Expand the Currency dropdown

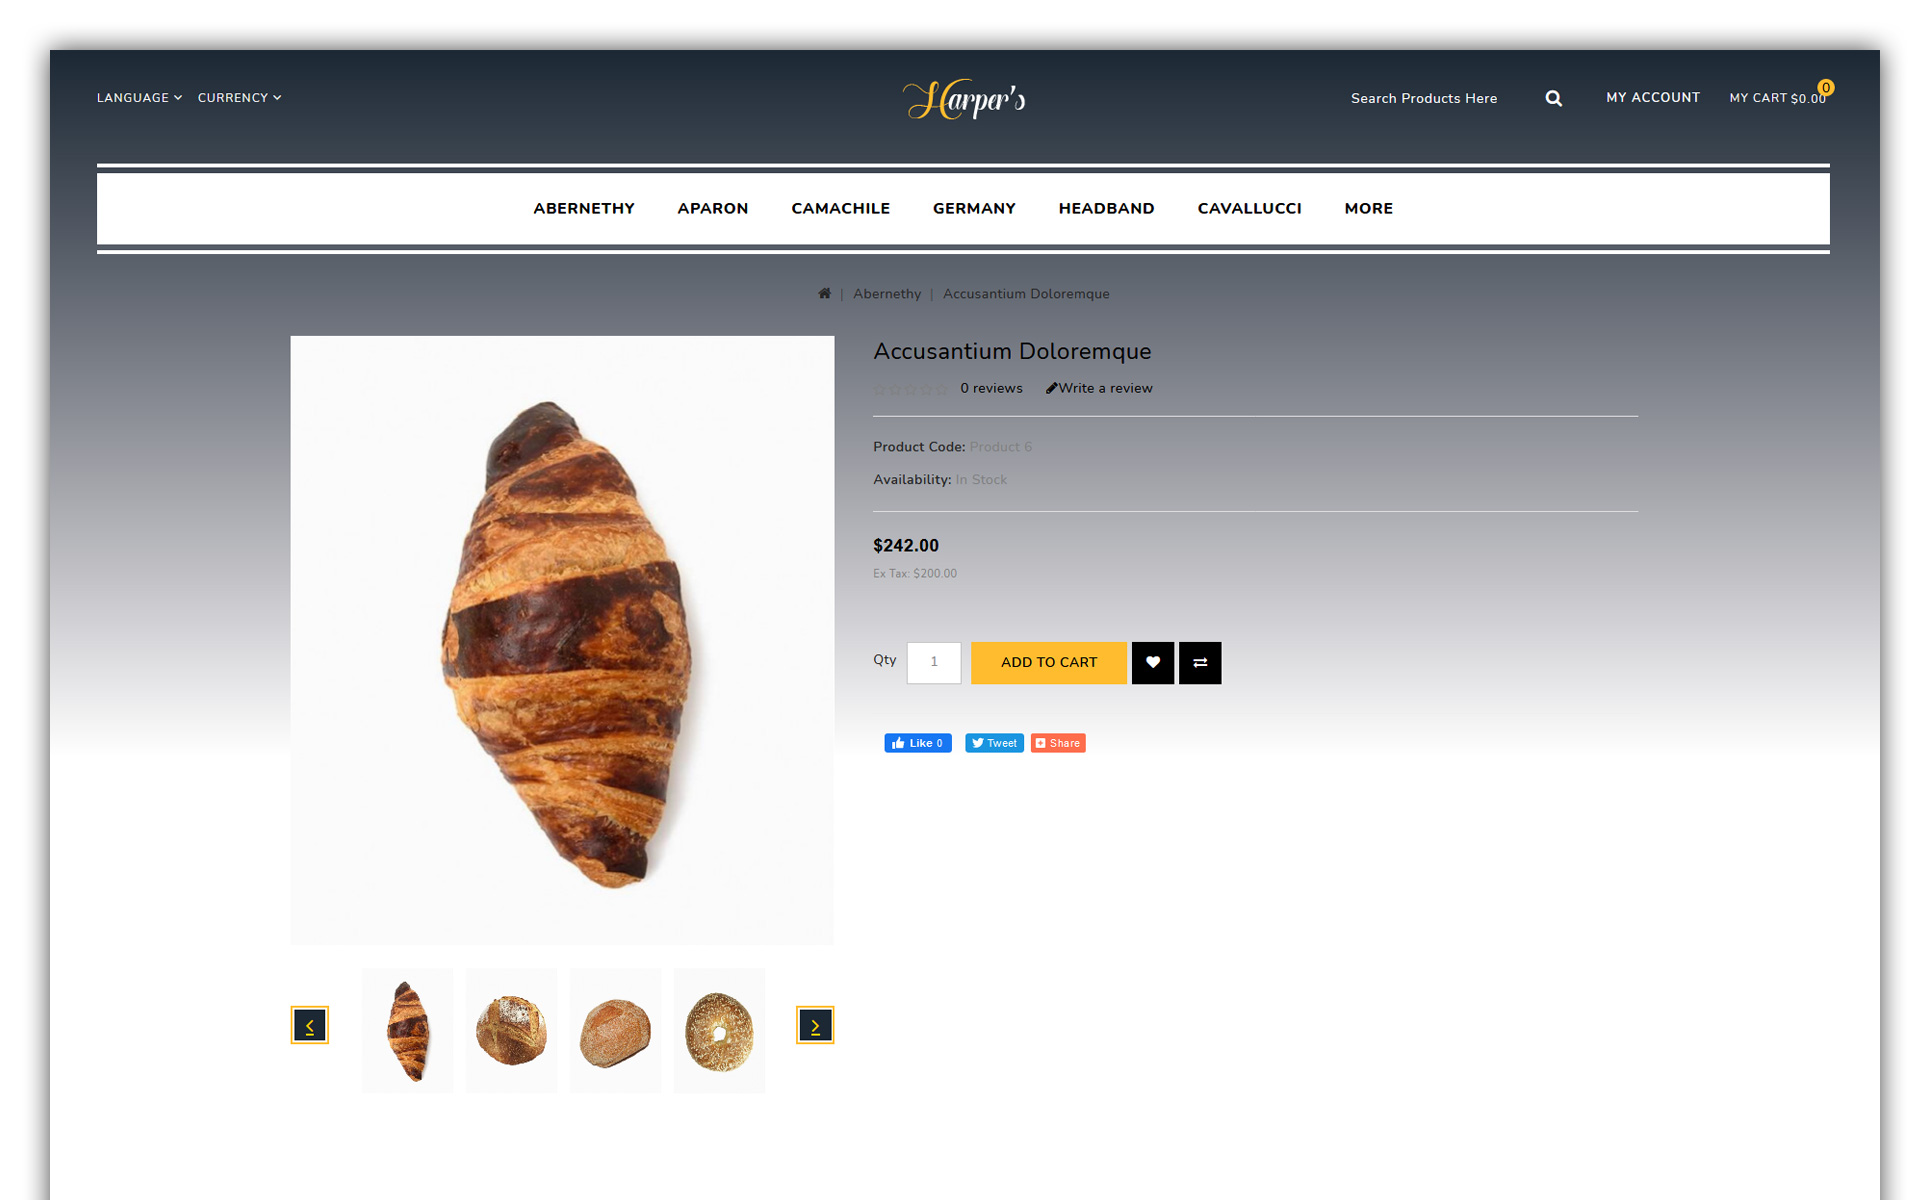point(239,98)
